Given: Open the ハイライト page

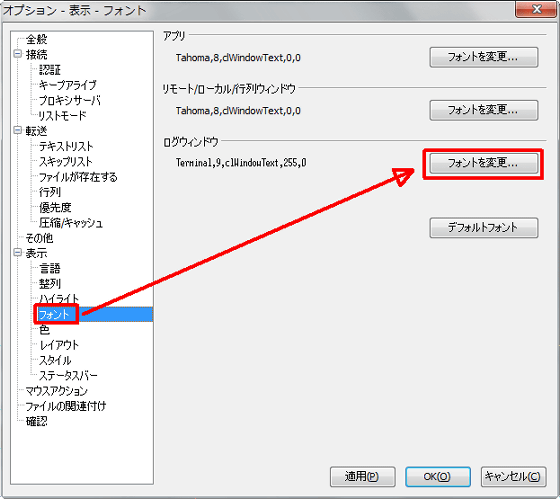Looking at the screenshot, I should (x=59, y=298).
